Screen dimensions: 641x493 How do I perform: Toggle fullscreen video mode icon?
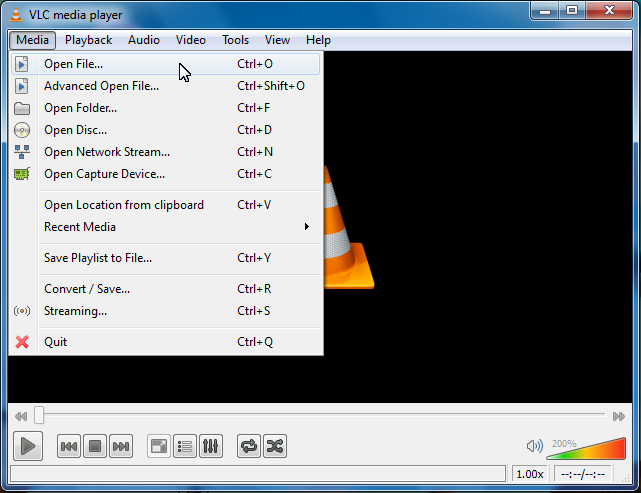click(158, 446)
